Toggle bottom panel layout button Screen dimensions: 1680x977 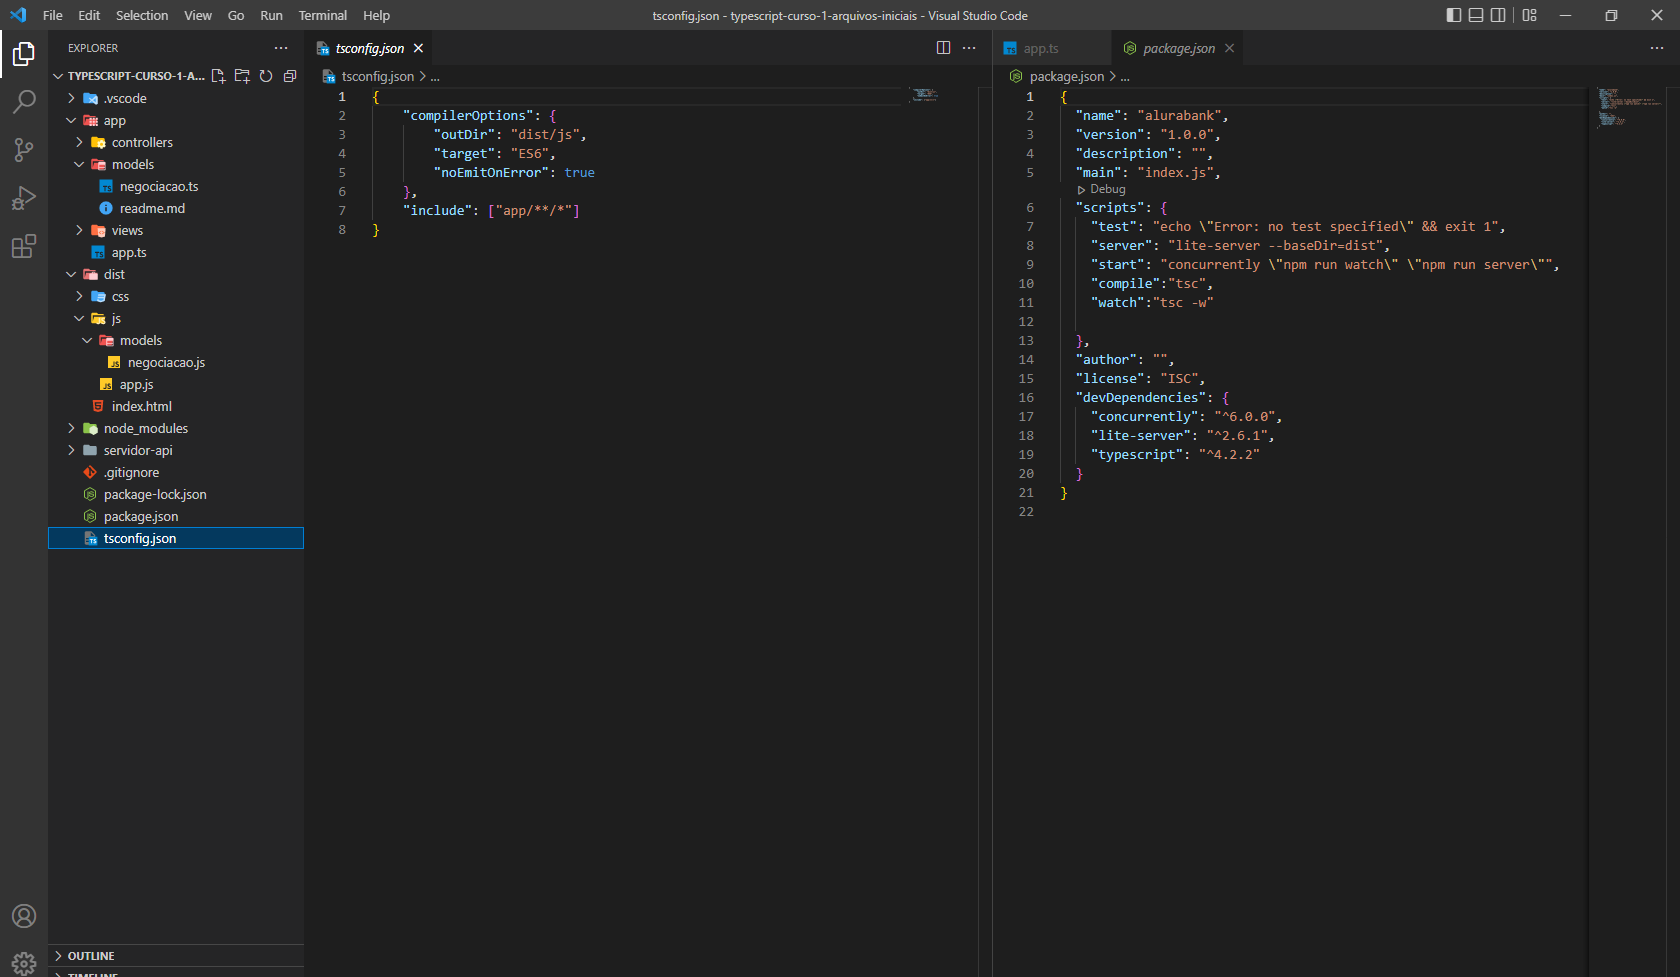click(x=1476, y=15)
